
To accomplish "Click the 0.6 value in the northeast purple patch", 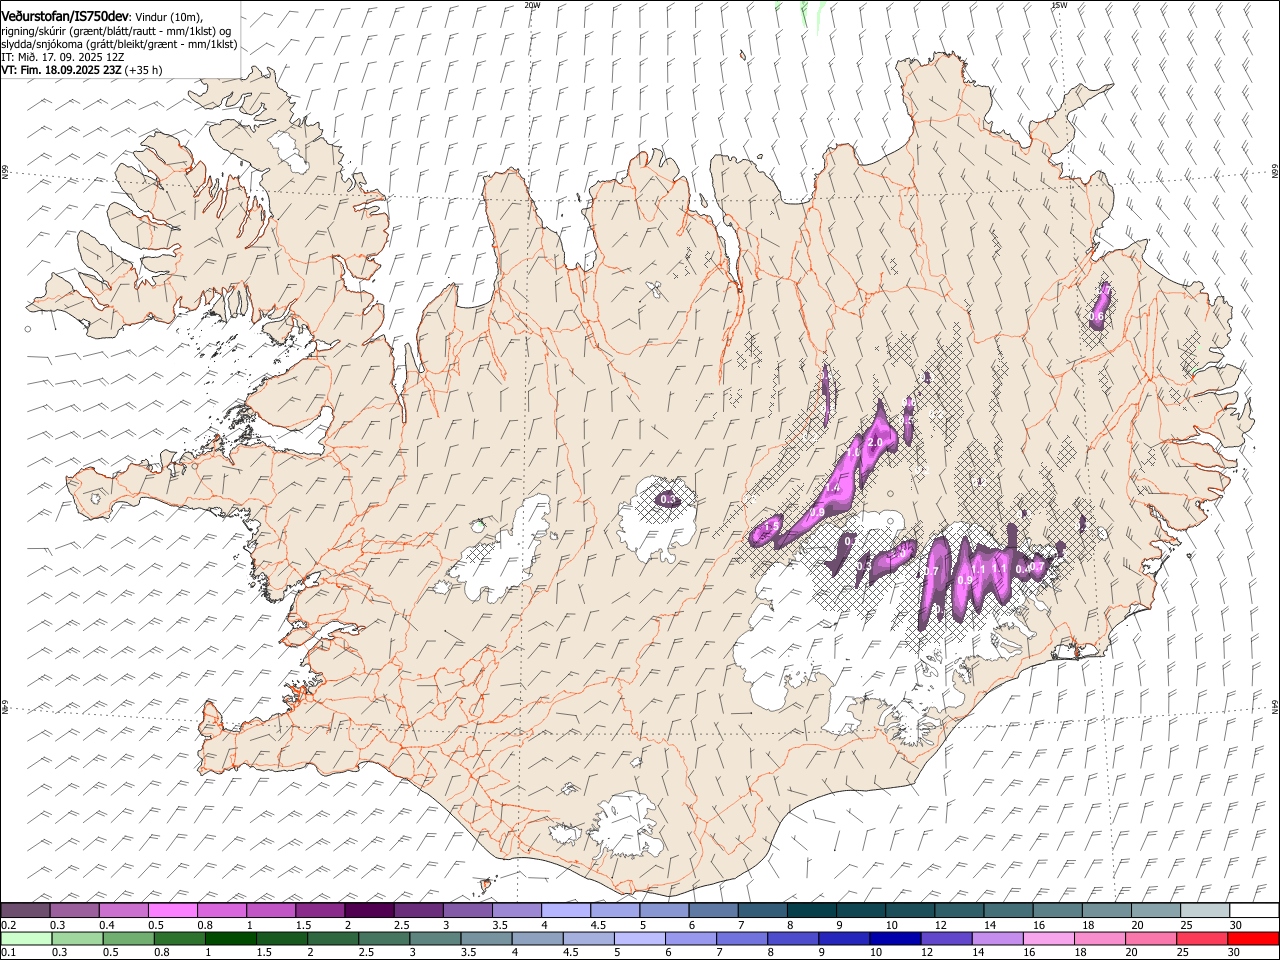I will [x=1096, y=317].
